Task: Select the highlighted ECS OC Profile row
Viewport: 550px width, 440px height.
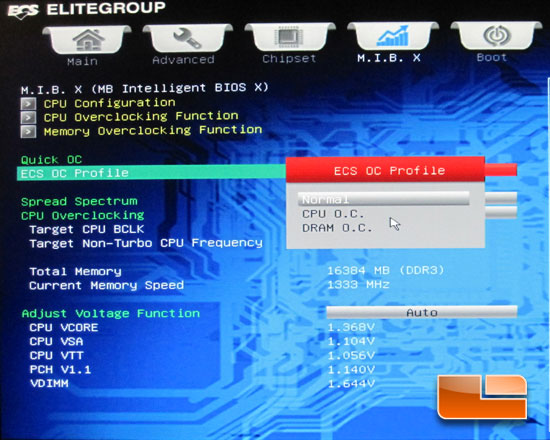Action: click(x=152, y=173)
